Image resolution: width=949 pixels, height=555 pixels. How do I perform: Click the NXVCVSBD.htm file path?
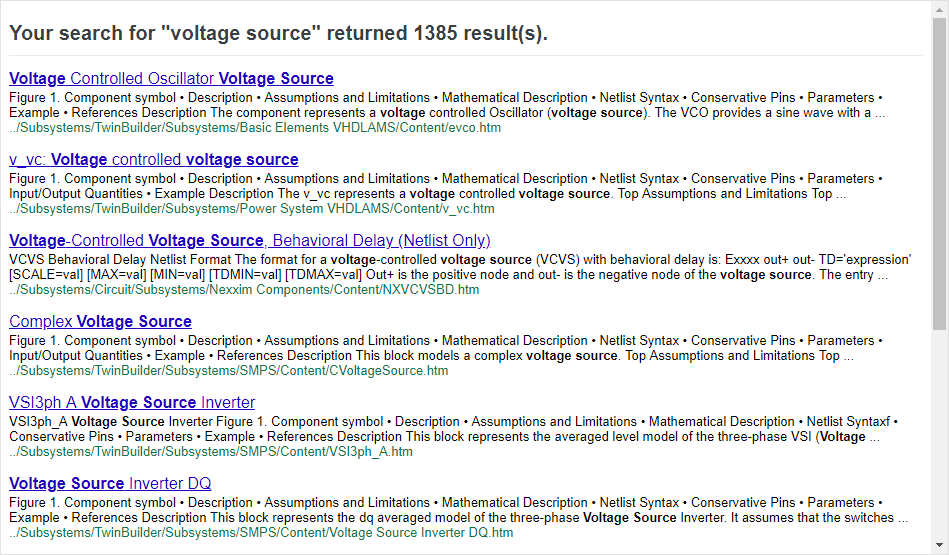(244, 290)
